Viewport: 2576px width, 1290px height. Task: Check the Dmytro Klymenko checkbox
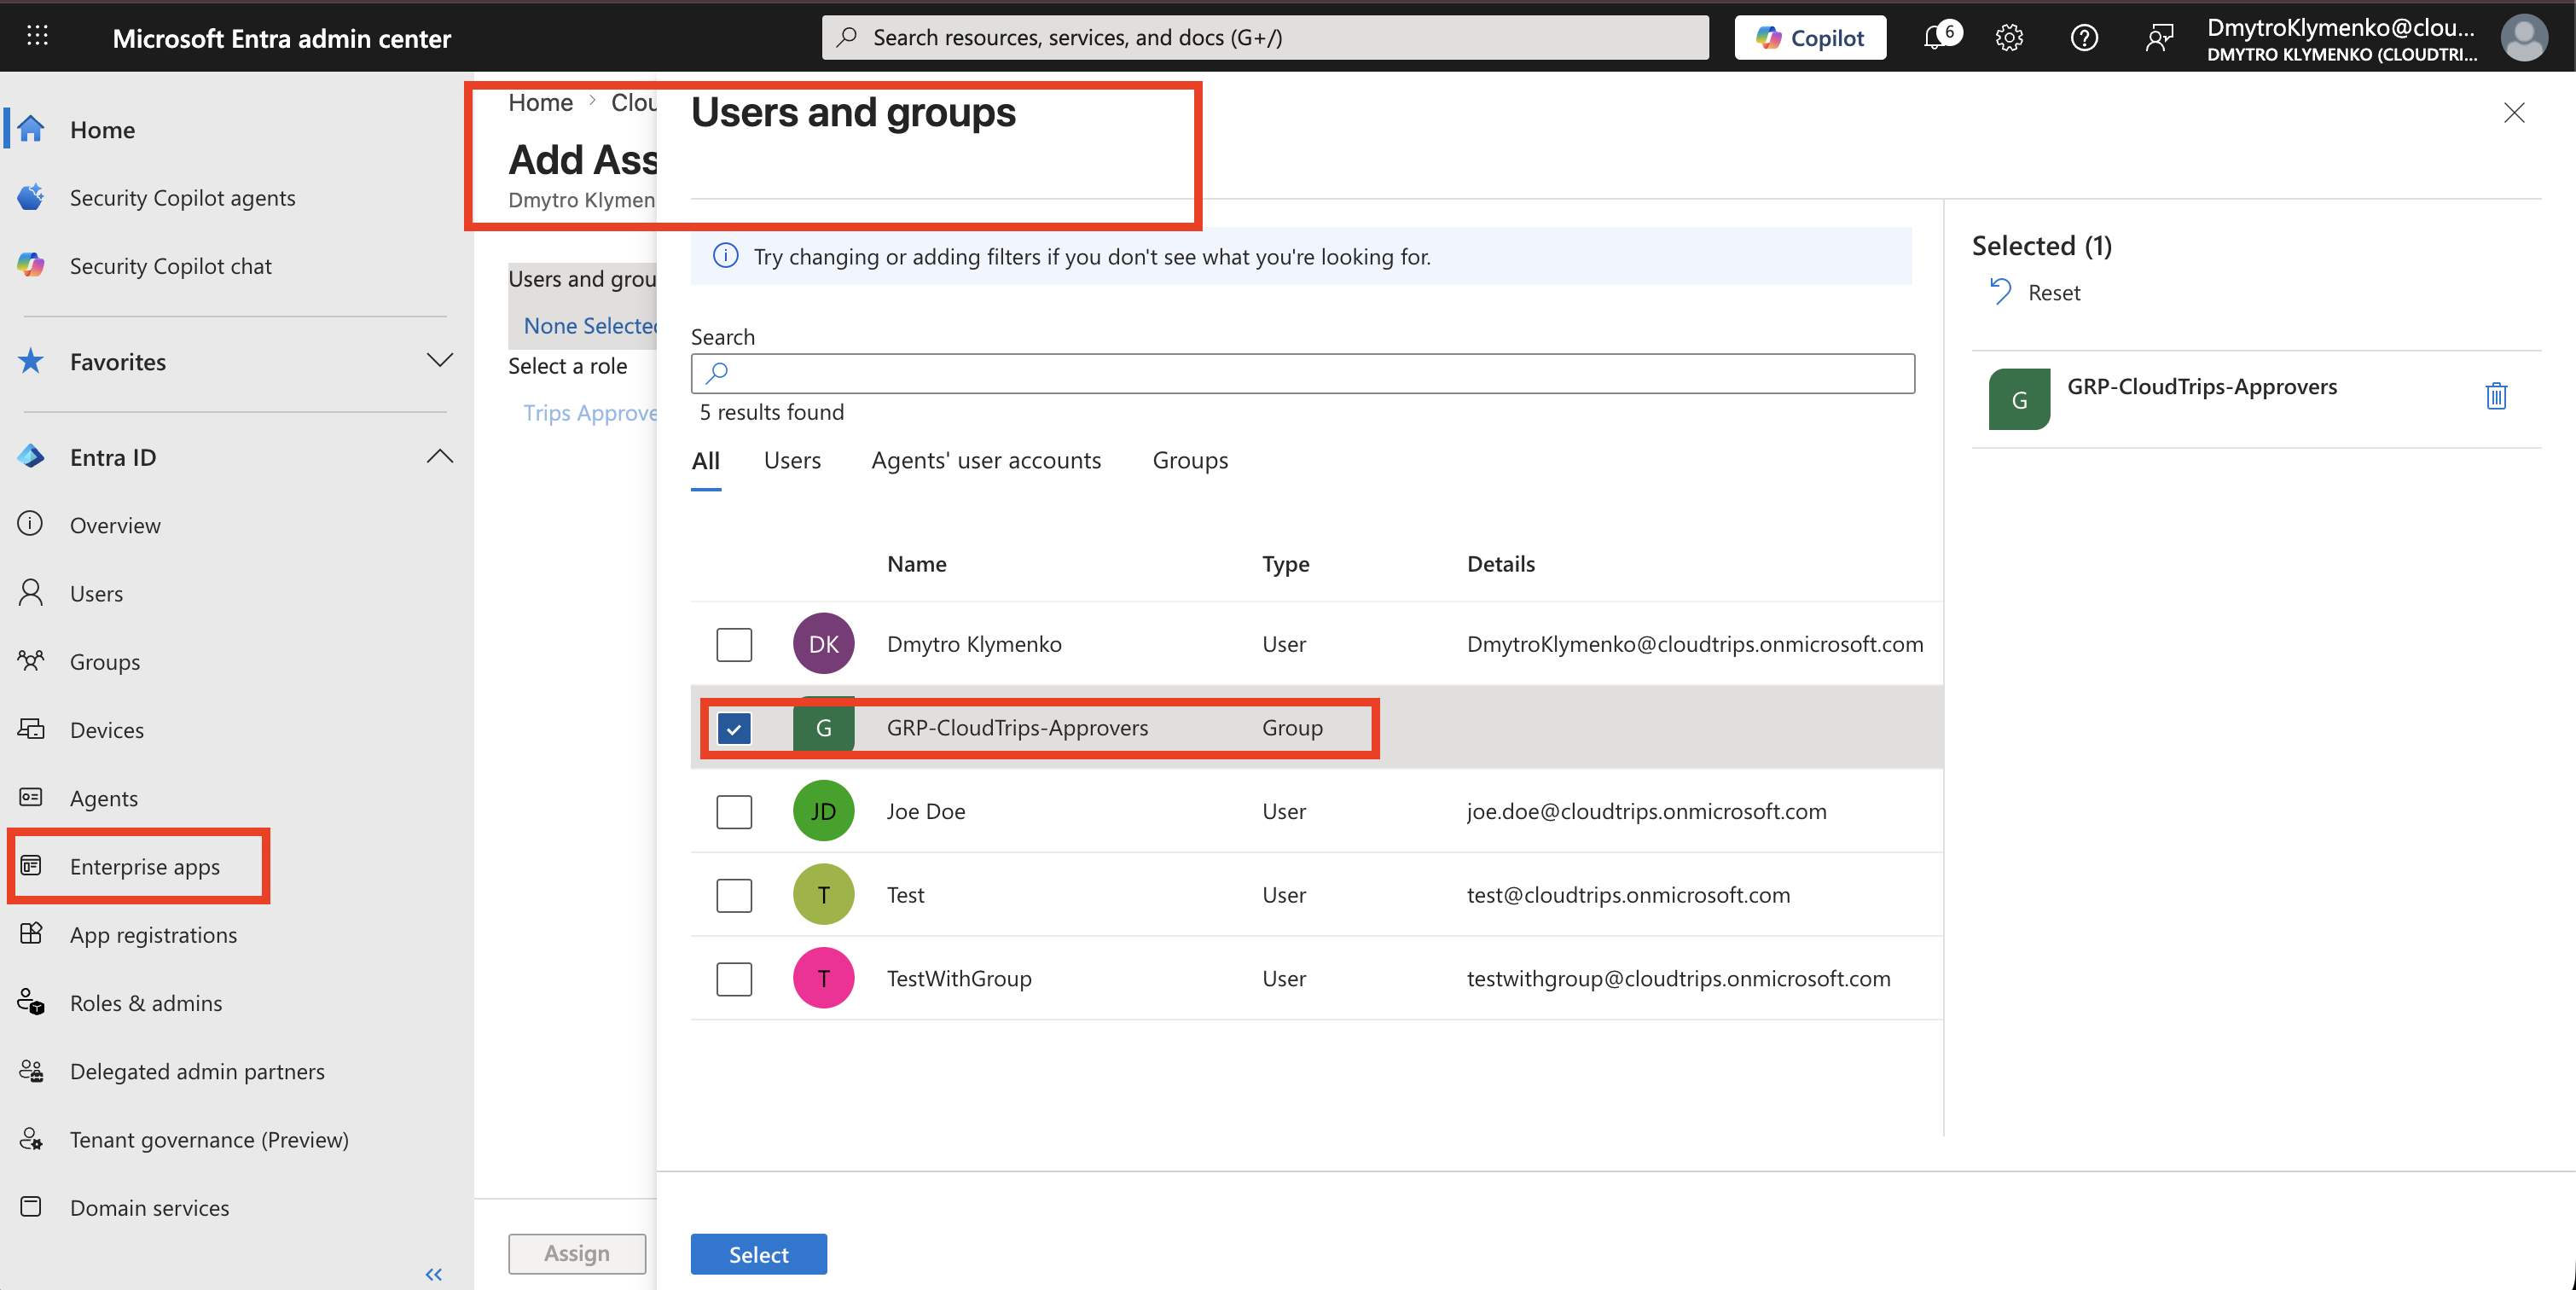pos(734,644)
